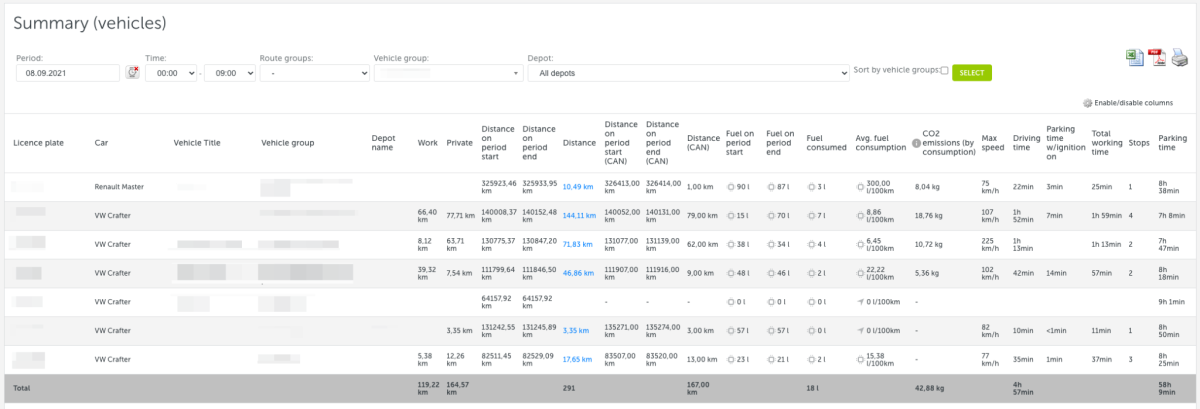Open the end time 09:00 dropdown

229,73
